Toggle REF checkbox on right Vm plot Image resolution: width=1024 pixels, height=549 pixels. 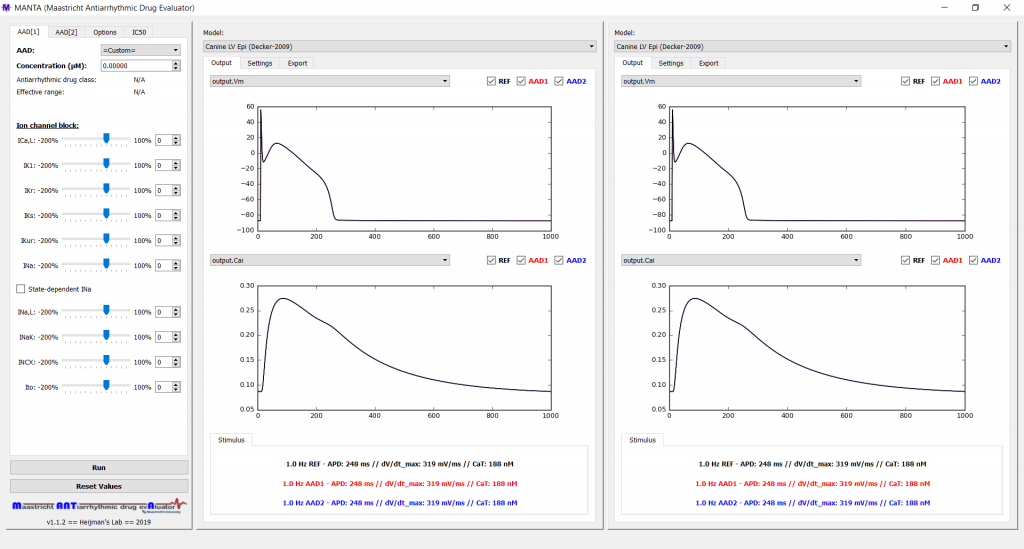(x=905, y=81)
